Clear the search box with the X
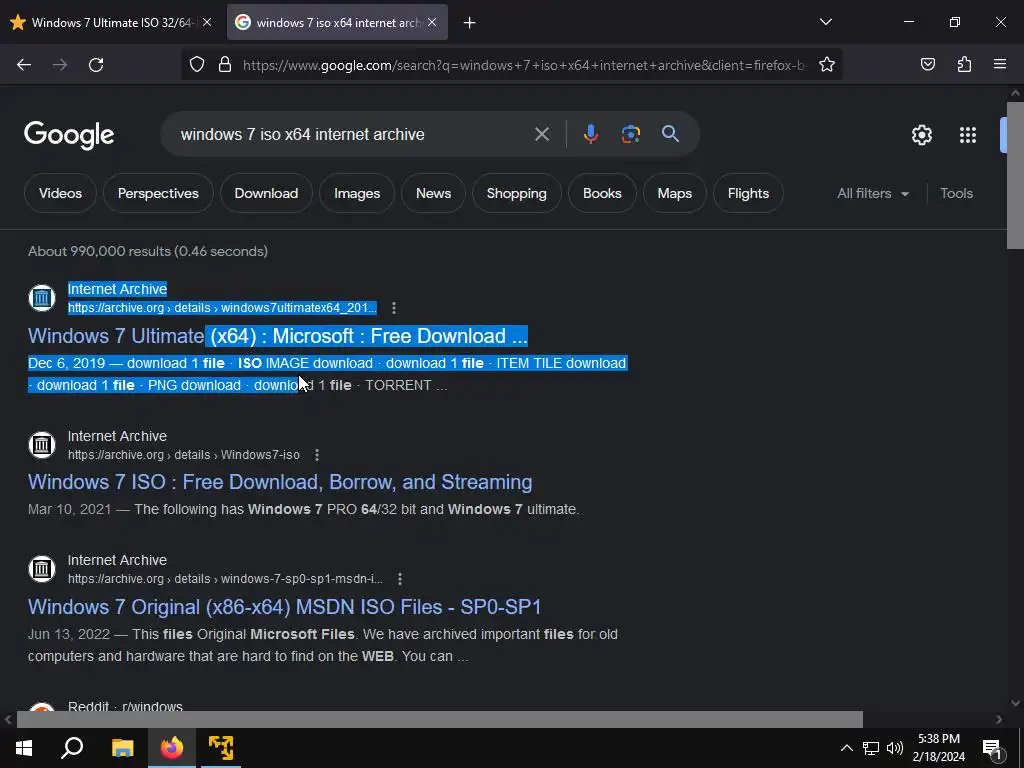 click(x=542, y=135)
